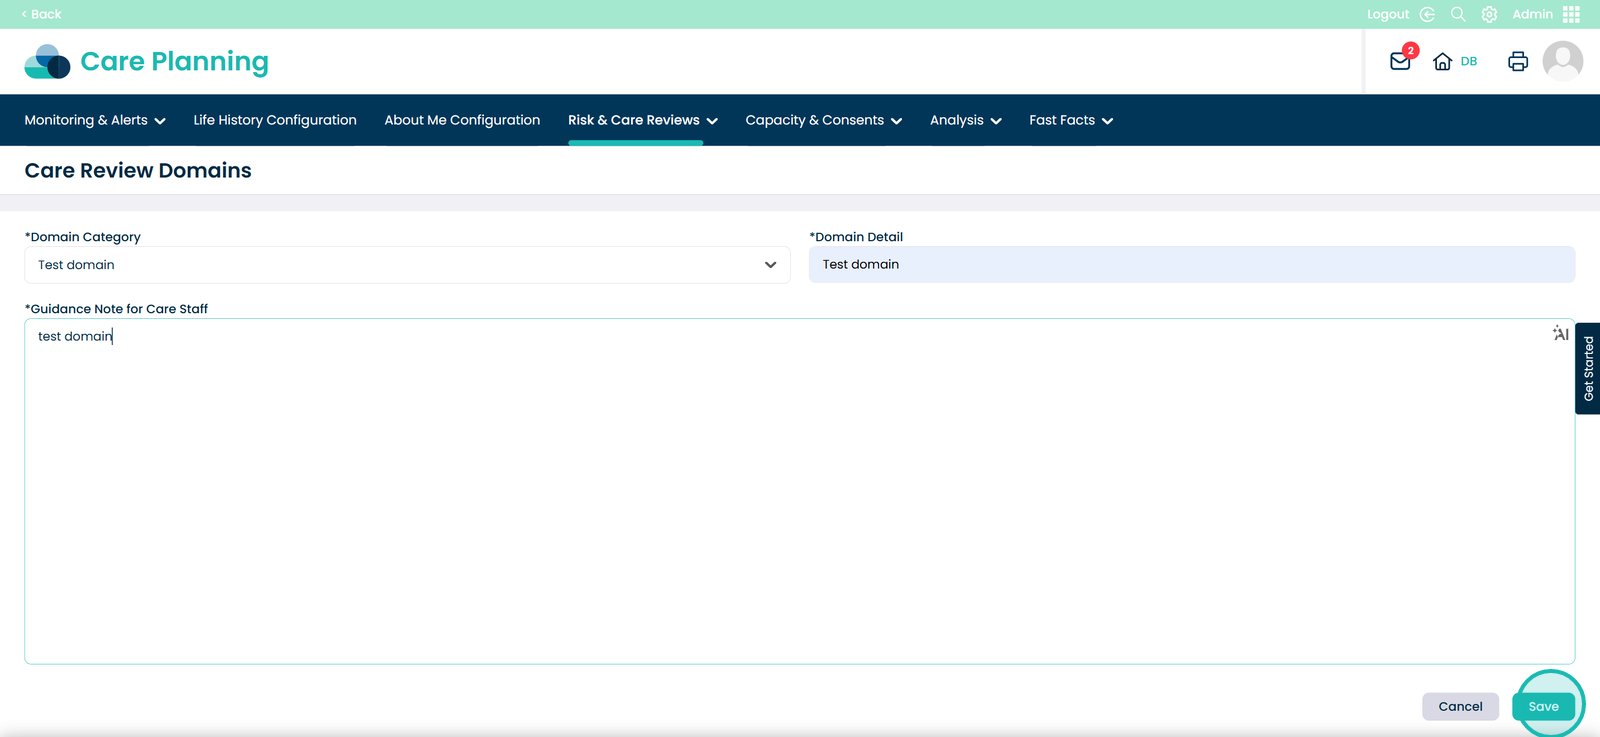Click into the Domain Detail field
Screen dimensions: 1600x737
[x=1191, y=265]
